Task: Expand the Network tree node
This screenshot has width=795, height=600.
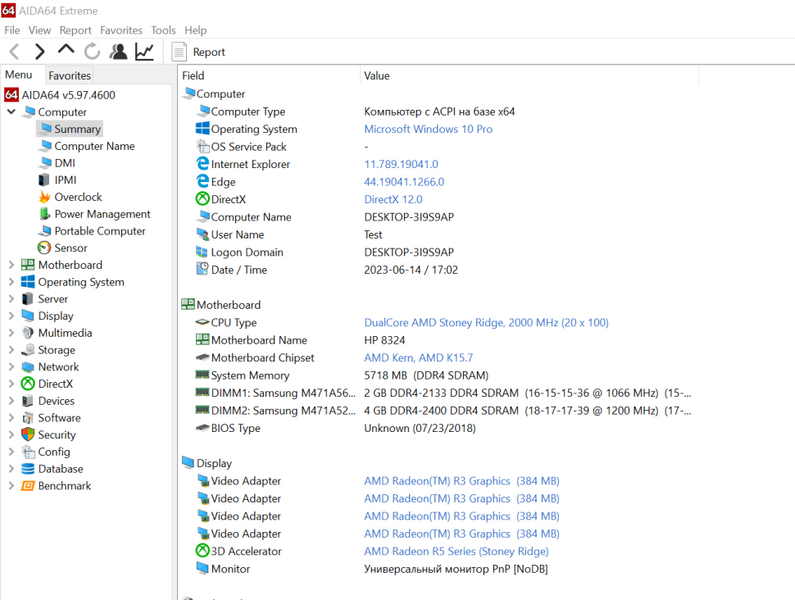Action: coord(11,367)
